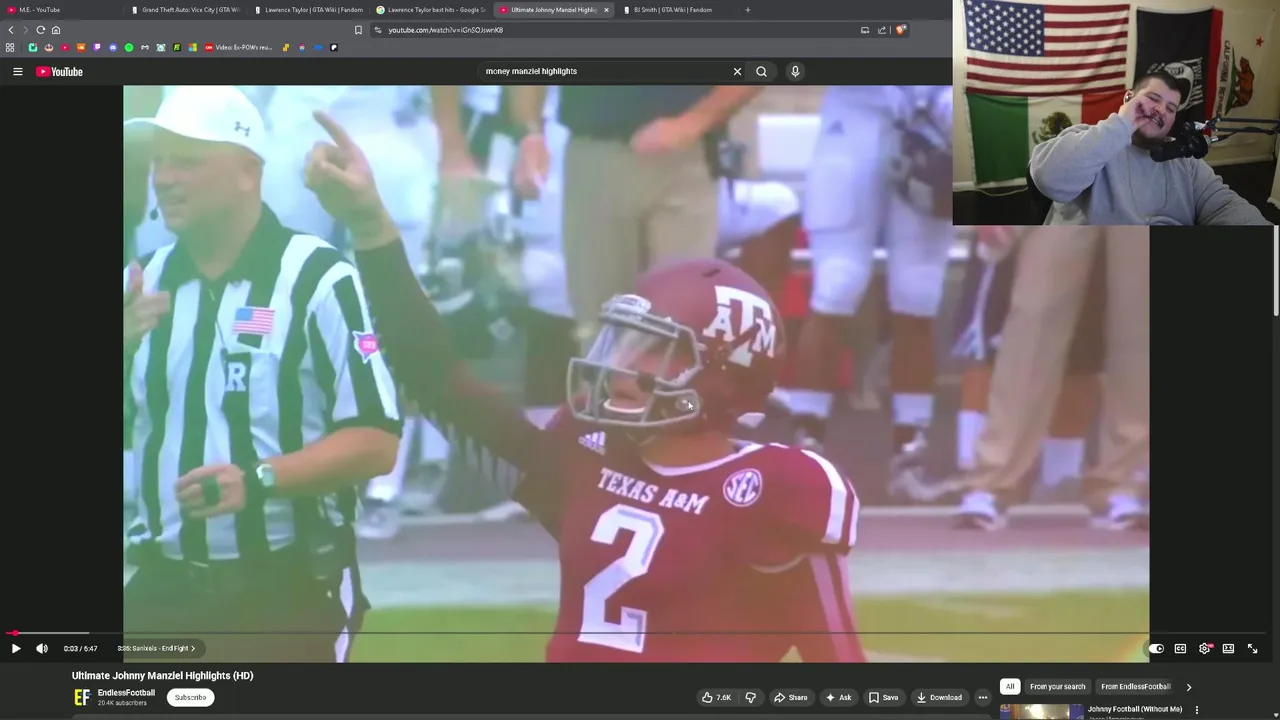Download the video
The width and height of the screenshot is (1280, 720).
click(x=939, y=697)
